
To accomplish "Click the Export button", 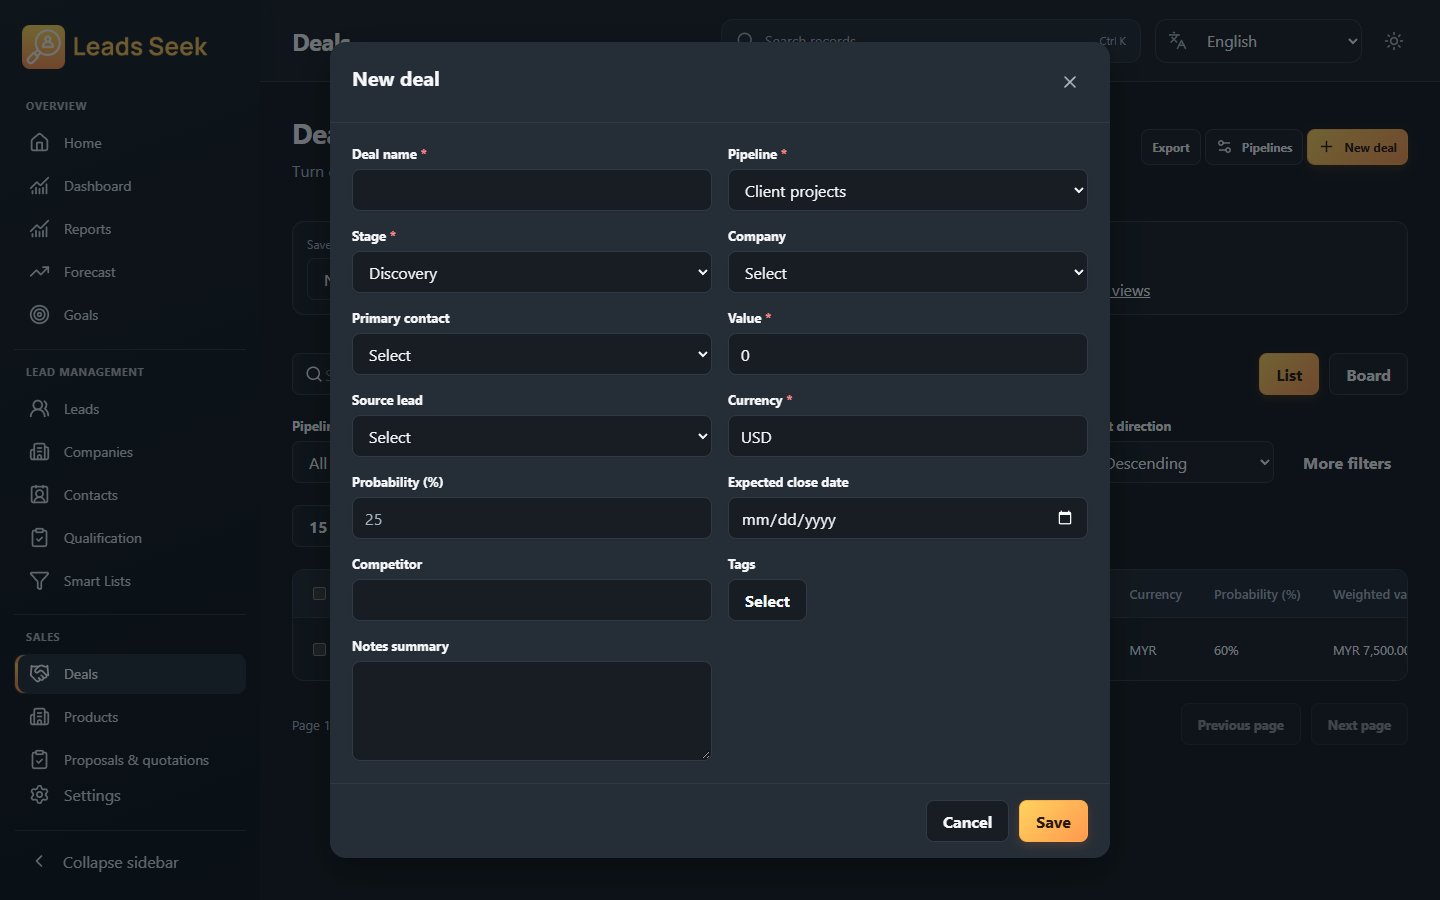I will (1170, 147).
